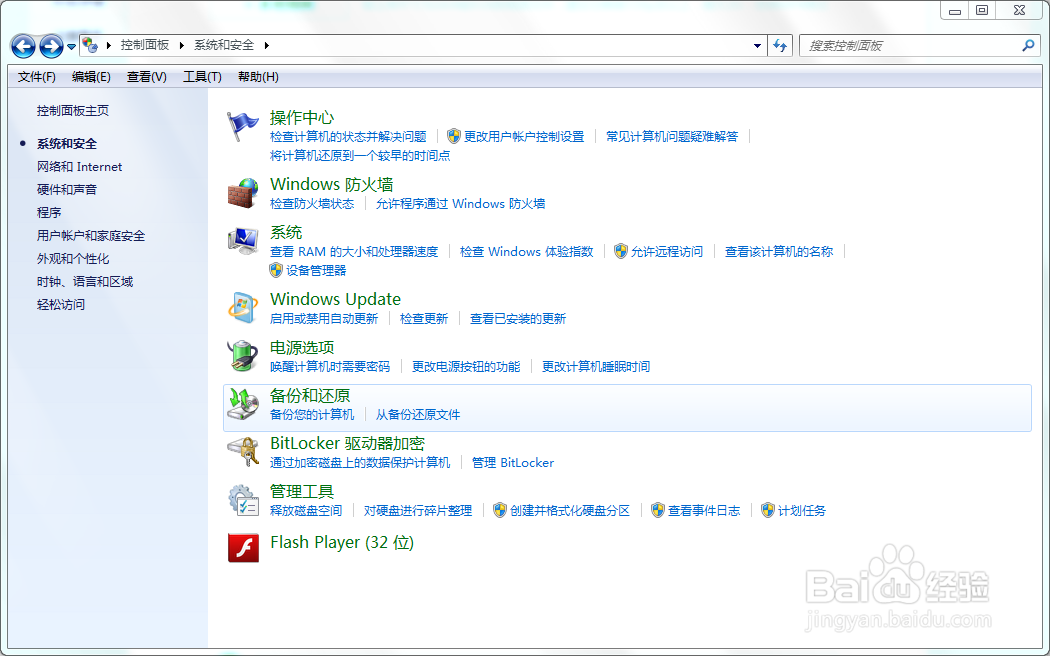Screen dimensions: 1050x656
Task: Click the red Flash Player icon
Action: click(x=243, y=548)
